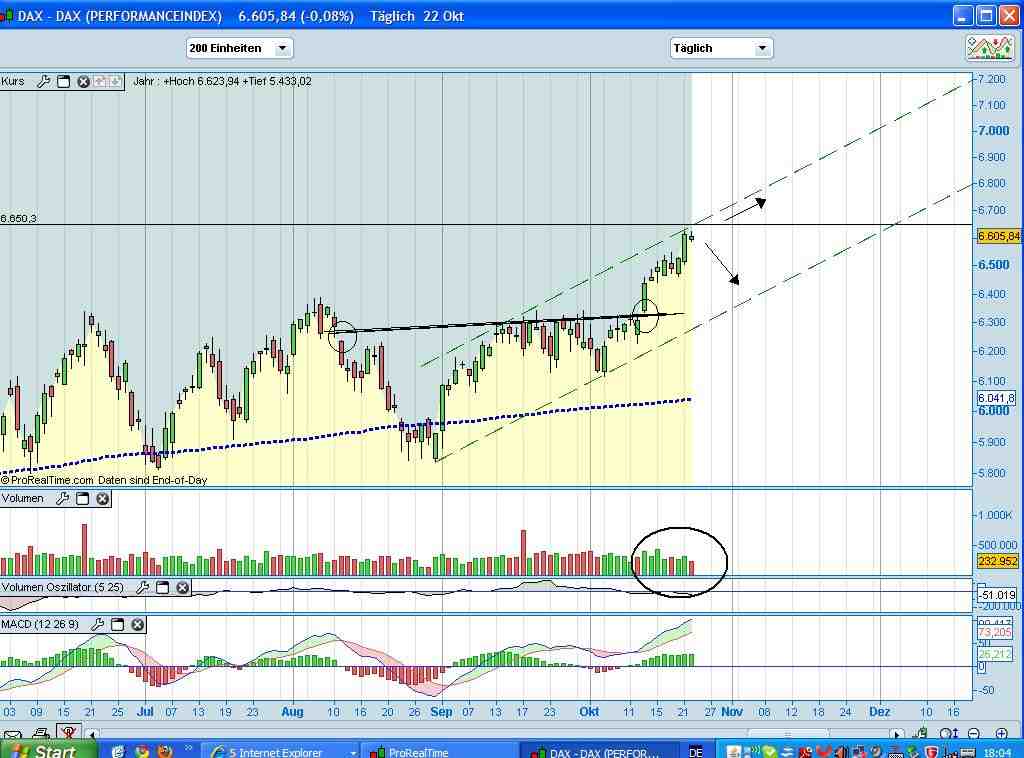Click volume value label 232.952
This screenshot has height=758, width=1024.
997,561
